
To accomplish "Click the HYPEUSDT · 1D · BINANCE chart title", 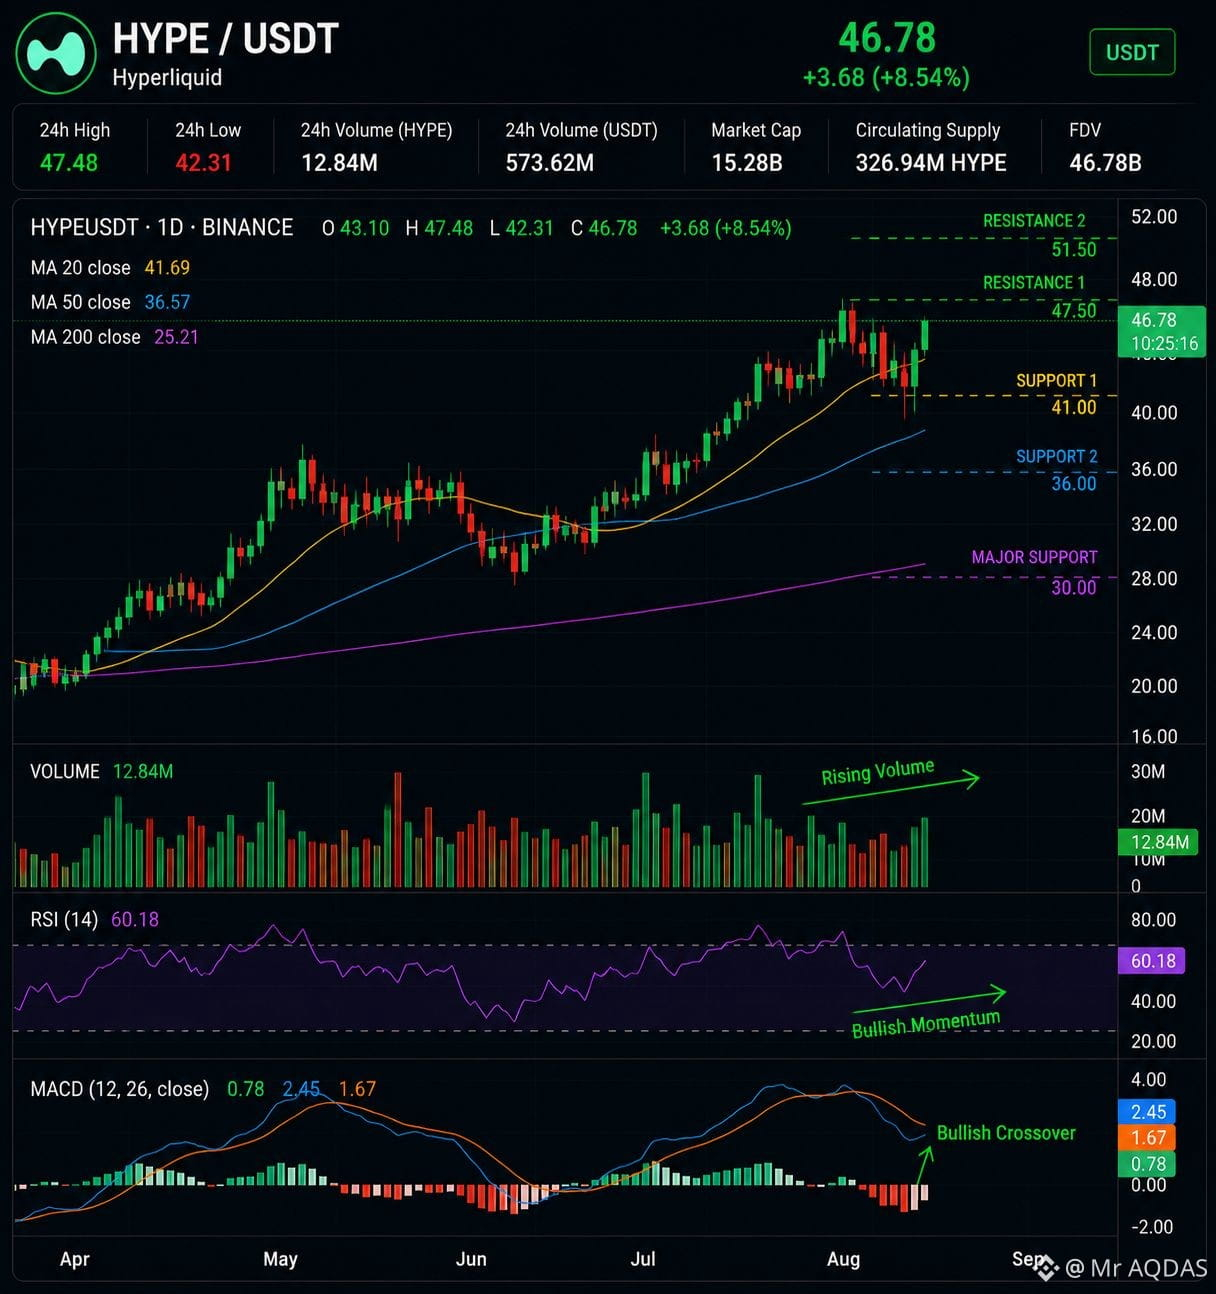I will click(162, 228).
